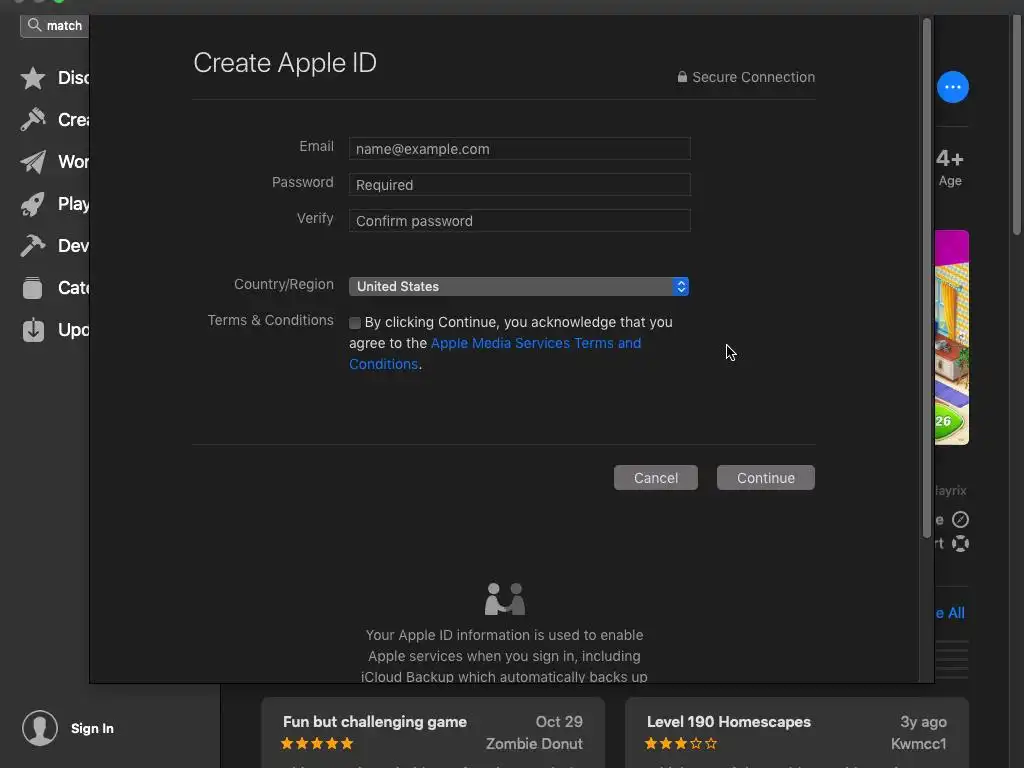Click reviewer name Zombie Donut
The image size is (1024, 768).
[534, 744]
